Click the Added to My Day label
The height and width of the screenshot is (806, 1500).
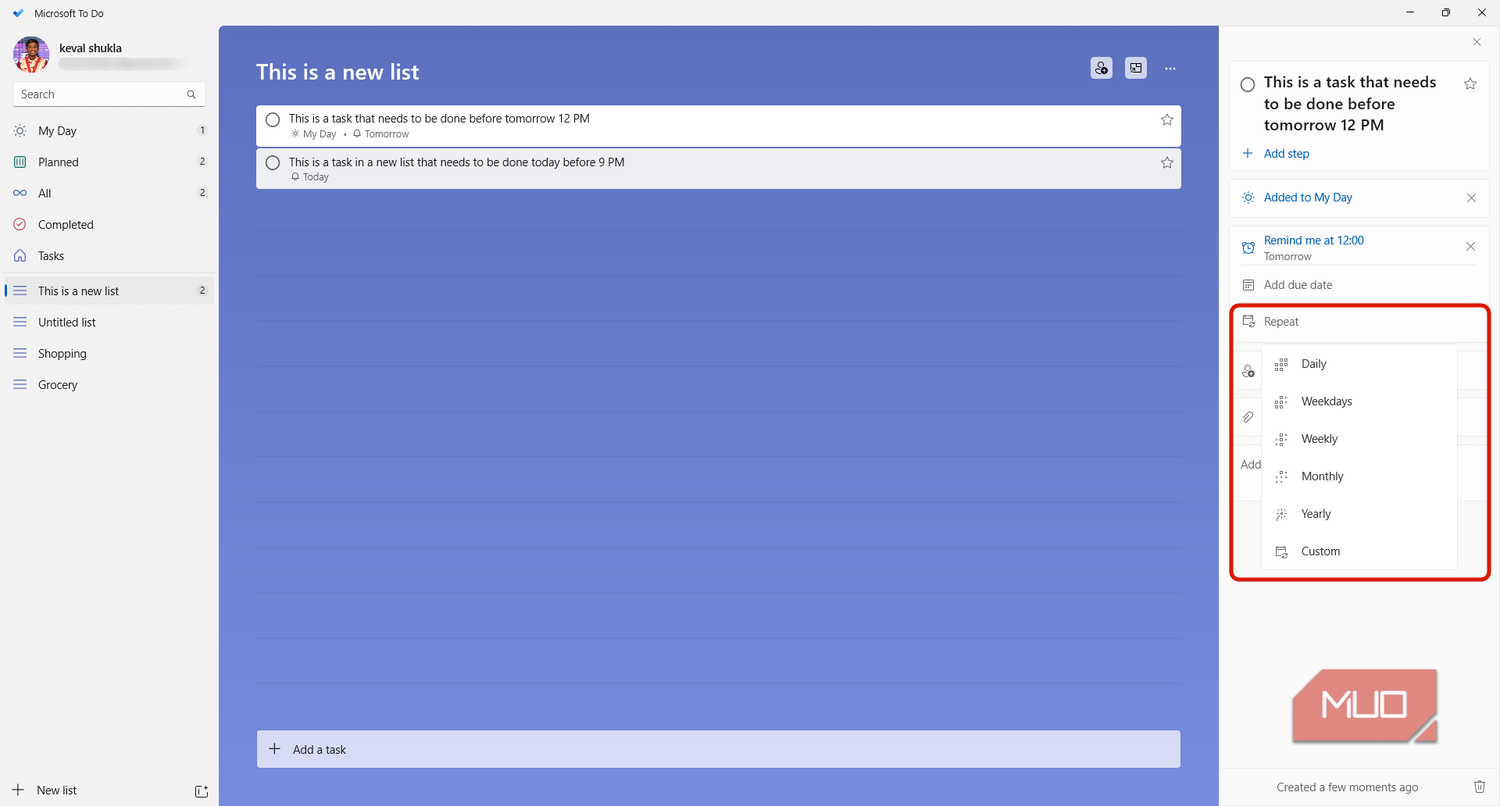pyautogui.click(x=1308, y=198)
